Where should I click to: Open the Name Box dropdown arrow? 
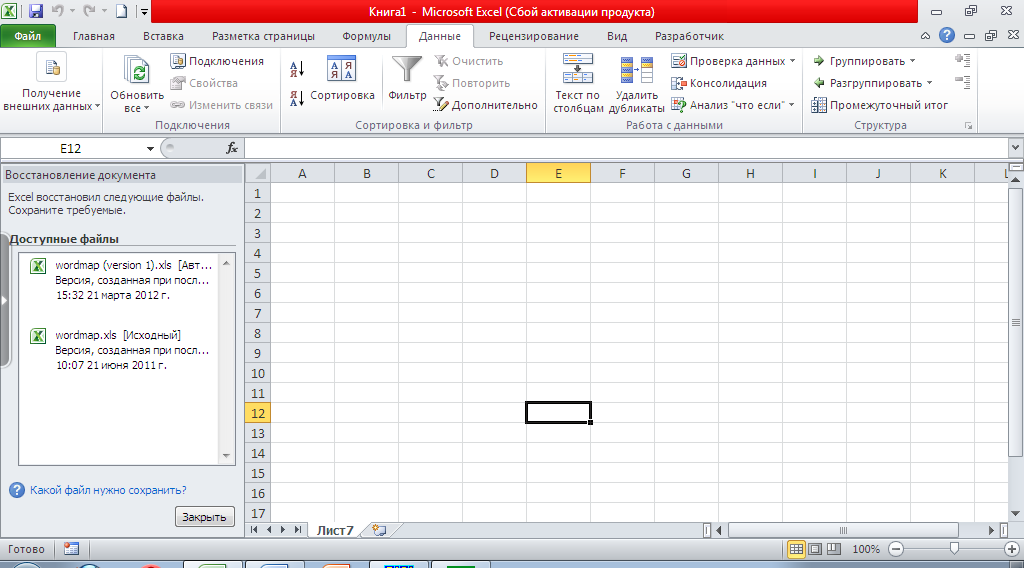click(150, 149)
